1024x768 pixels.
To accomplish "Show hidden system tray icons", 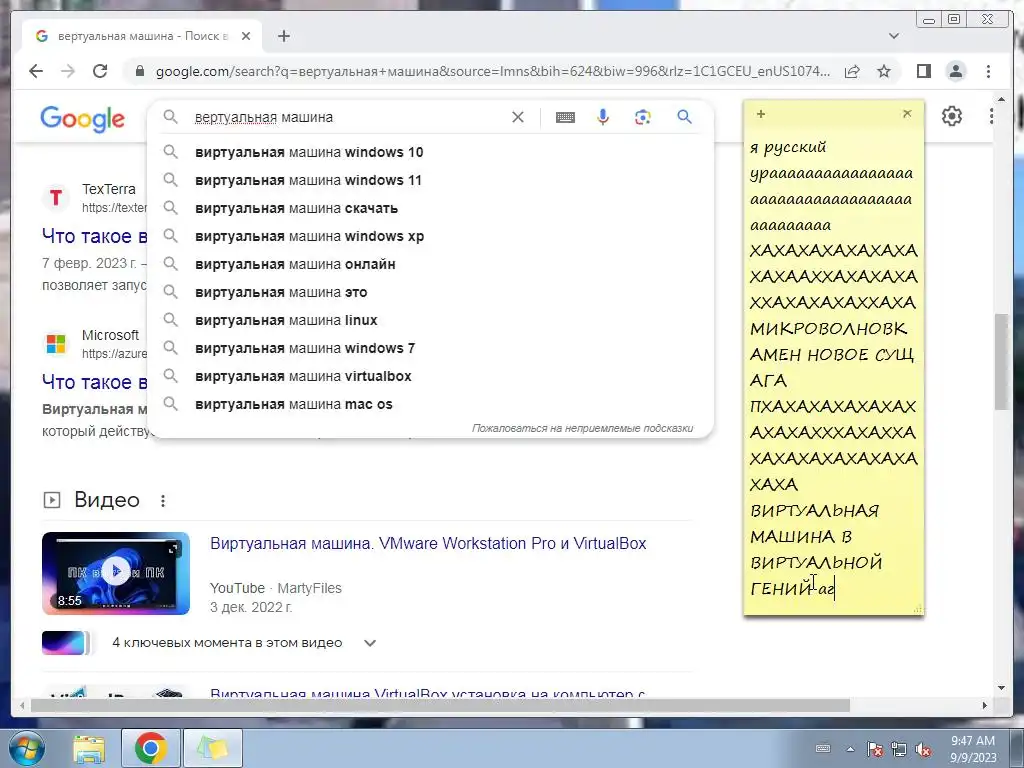I will point(850,749).
